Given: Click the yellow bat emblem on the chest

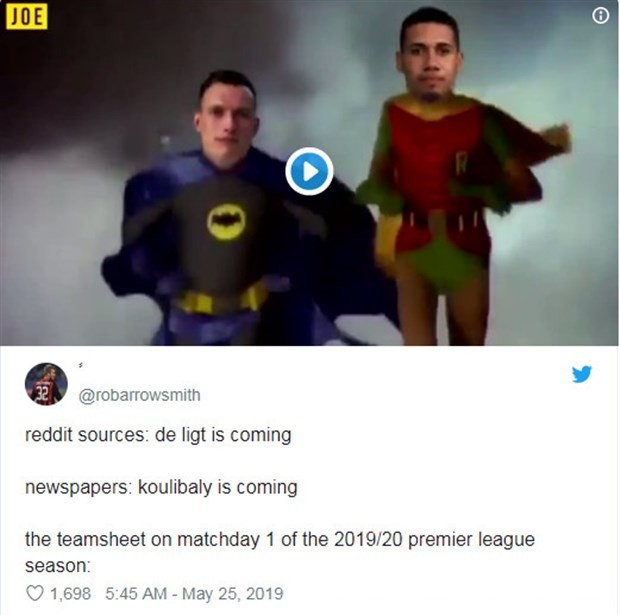Looking at the screenshot, I should click(226, 222).
